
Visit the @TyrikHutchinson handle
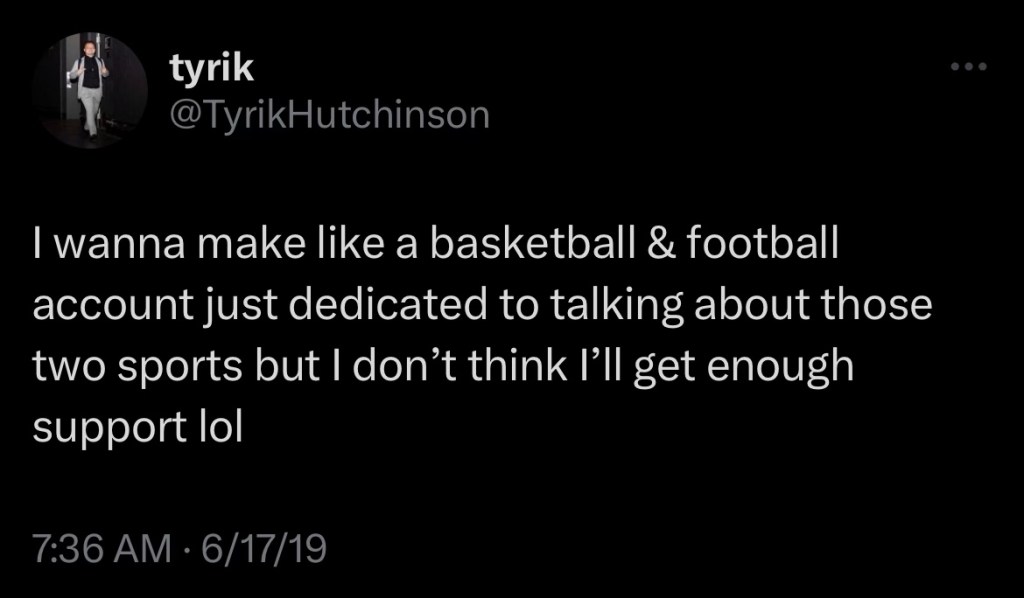point(329,116)
